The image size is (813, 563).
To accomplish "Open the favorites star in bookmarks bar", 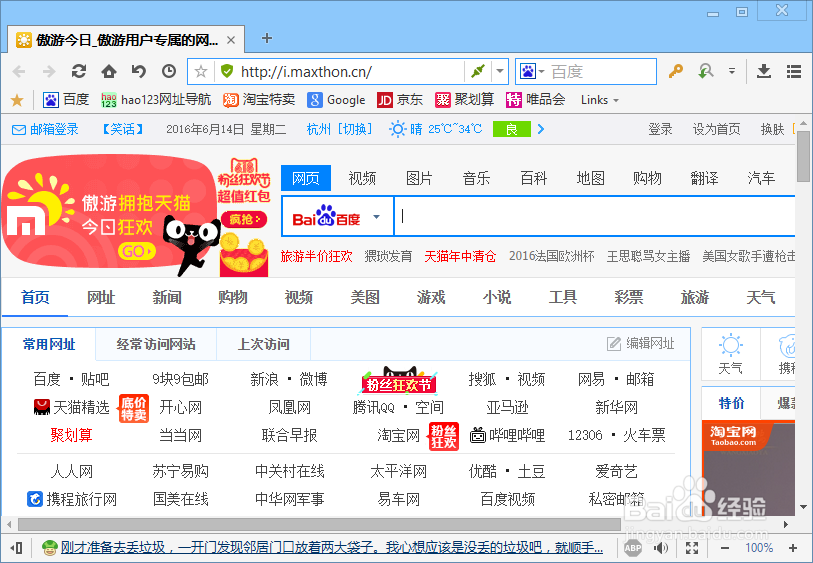I will coord(17,100).
